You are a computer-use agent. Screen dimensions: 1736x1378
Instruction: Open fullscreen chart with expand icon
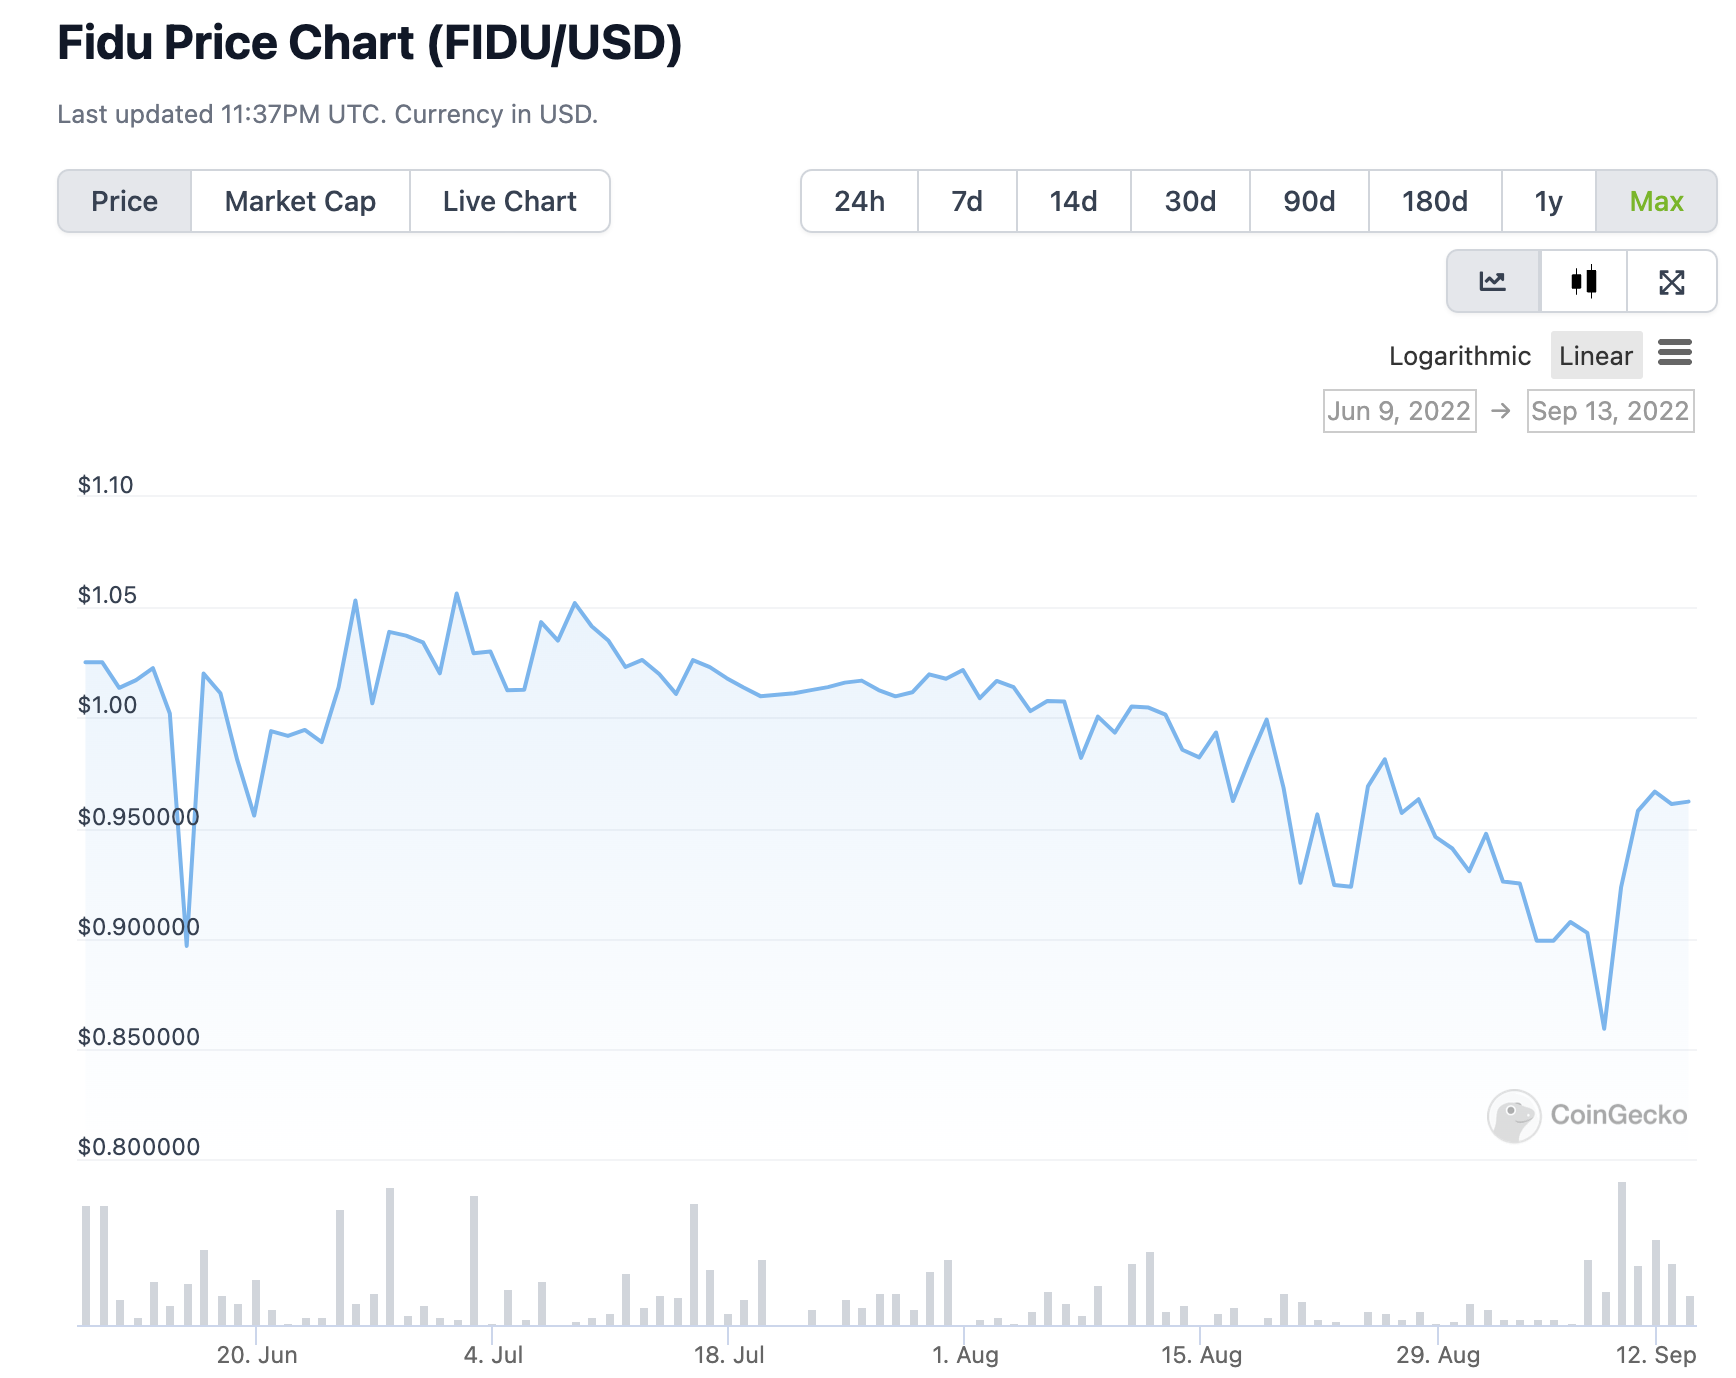1672,282
